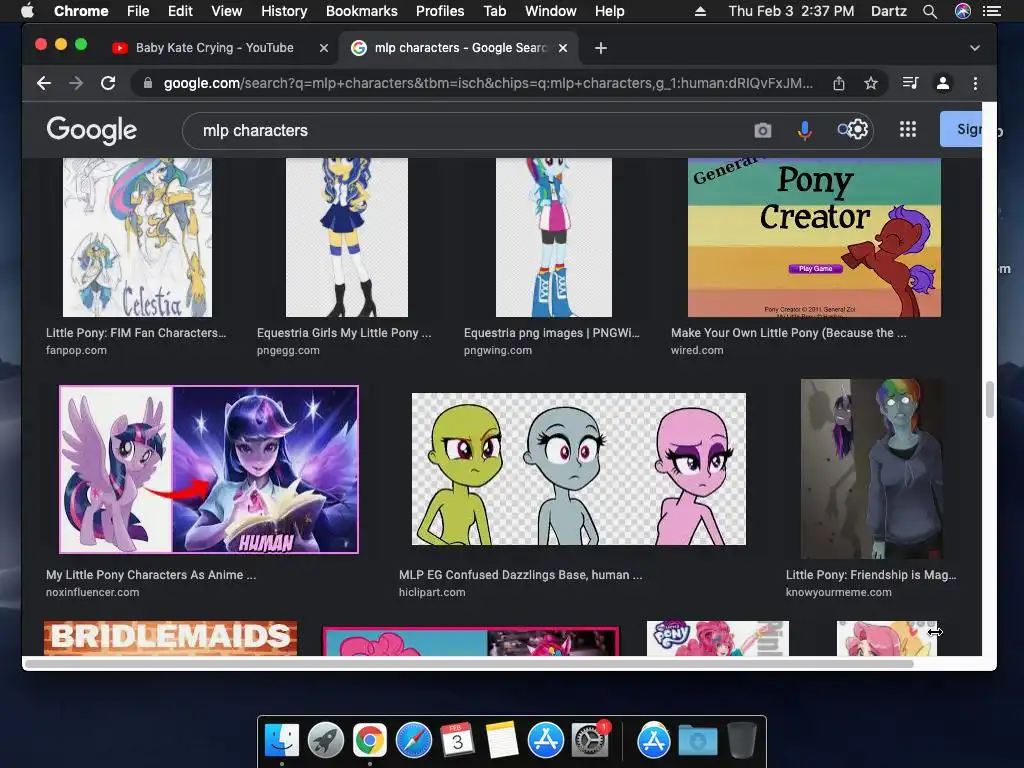Open the Downloads folder in the dock
This screenshot has height=768, width=1024.
(697, 741)
